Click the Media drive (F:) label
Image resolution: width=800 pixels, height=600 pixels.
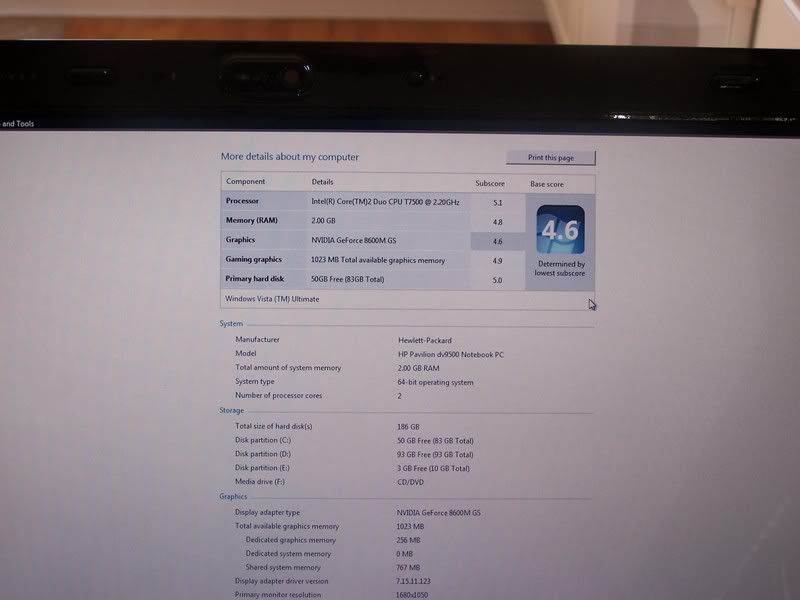[260, 482]
